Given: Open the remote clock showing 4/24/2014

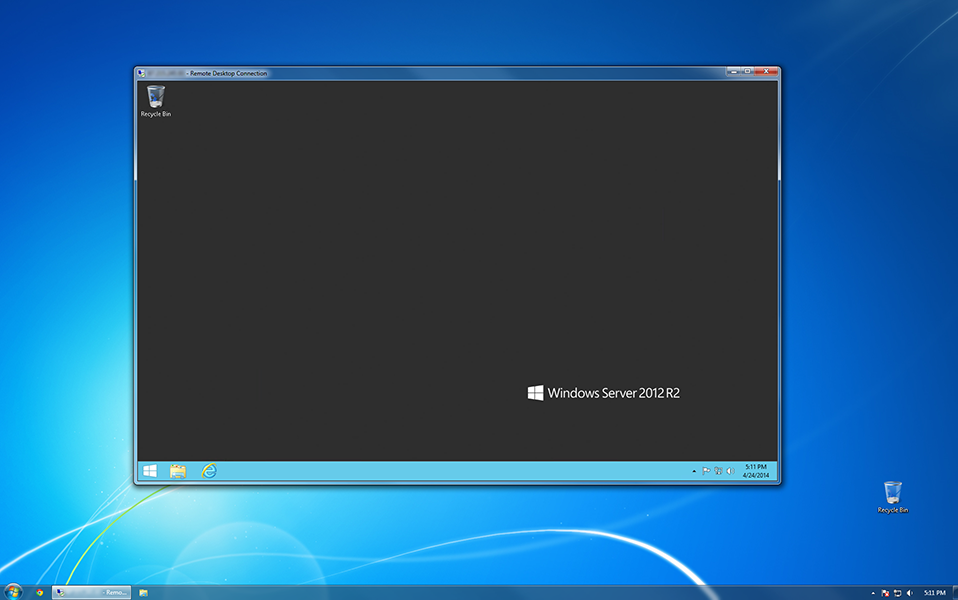Looking at the screenshot, I should (x=756, y=471).
